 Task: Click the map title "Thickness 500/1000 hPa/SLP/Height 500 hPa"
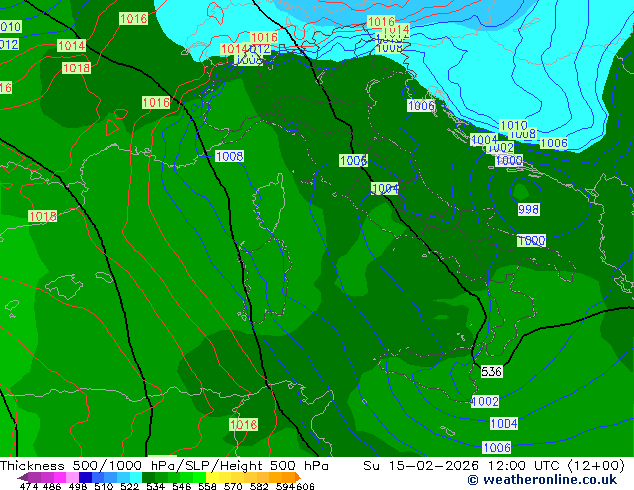[164, 466]
